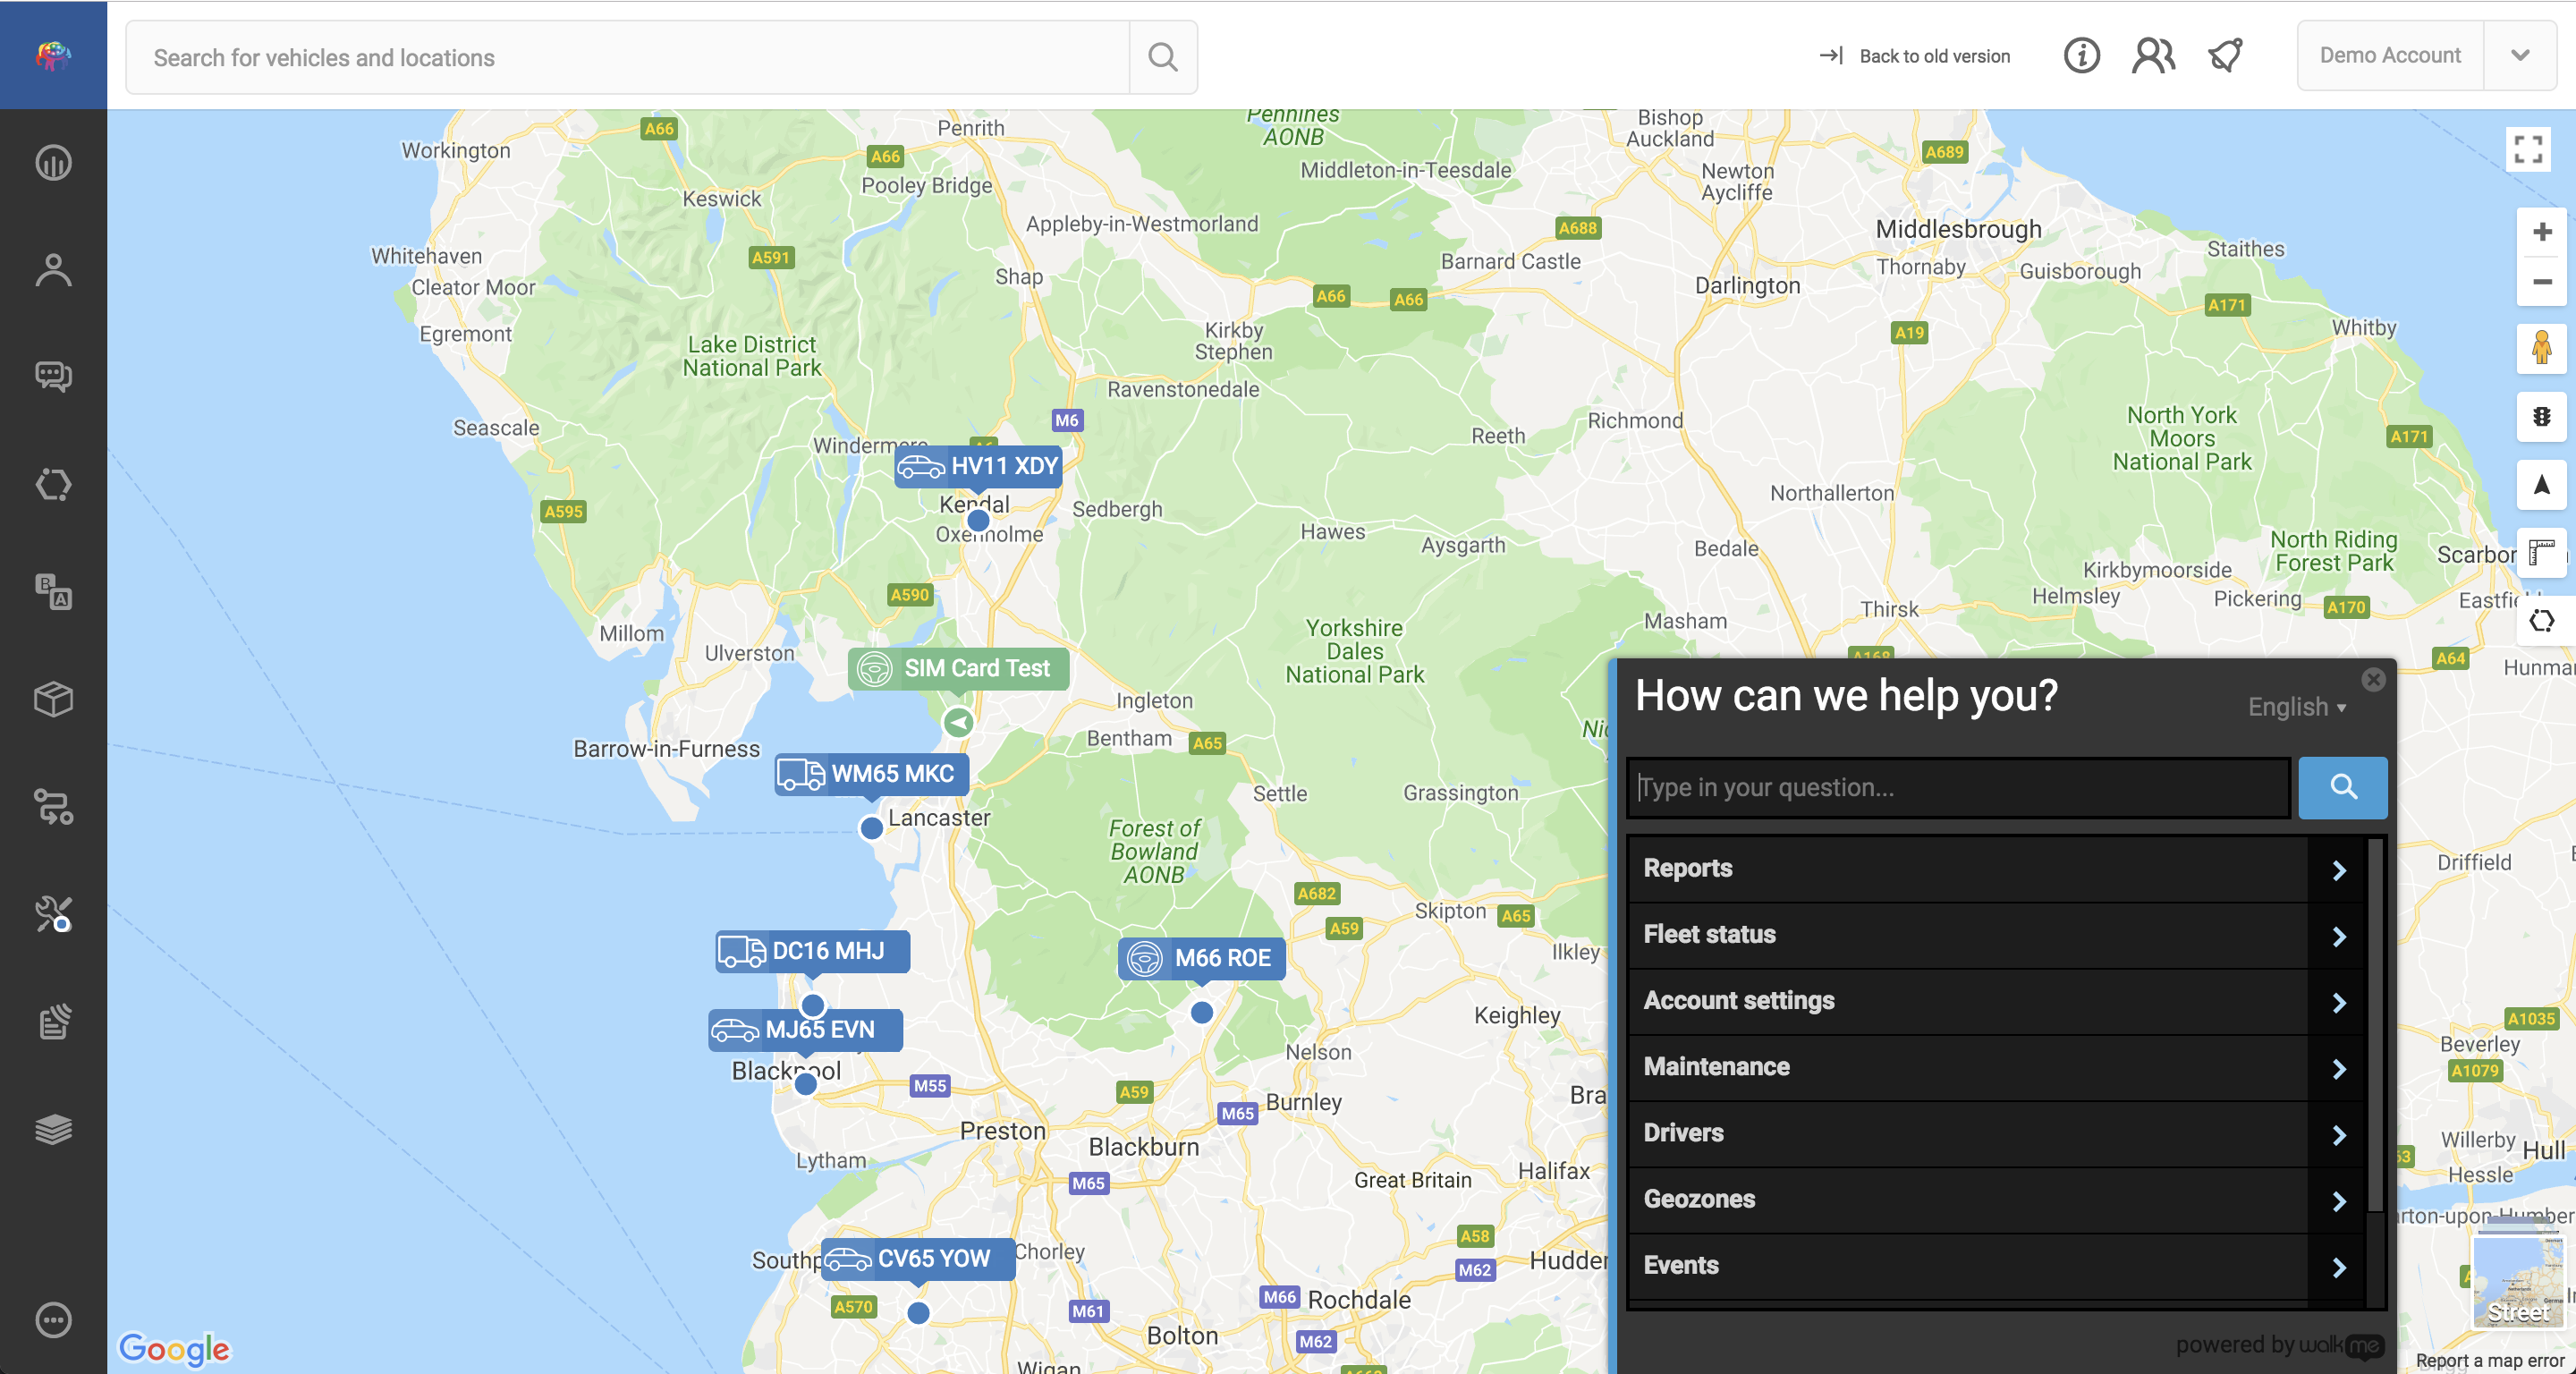The width and height of the screenshot is (2576, 1374).
Task: Open the Demo Account dropdown arrow
Action: click(x=2520, y=55)
